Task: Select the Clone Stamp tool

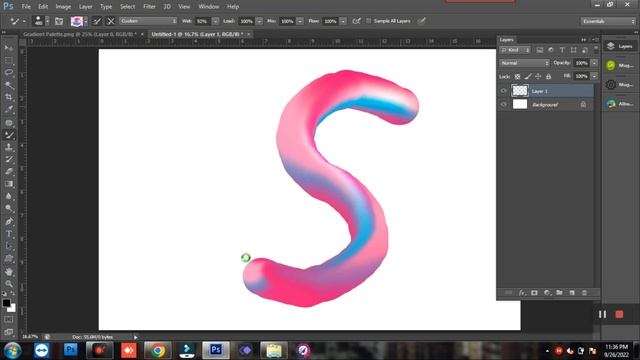Action: [x=9, y=147]
